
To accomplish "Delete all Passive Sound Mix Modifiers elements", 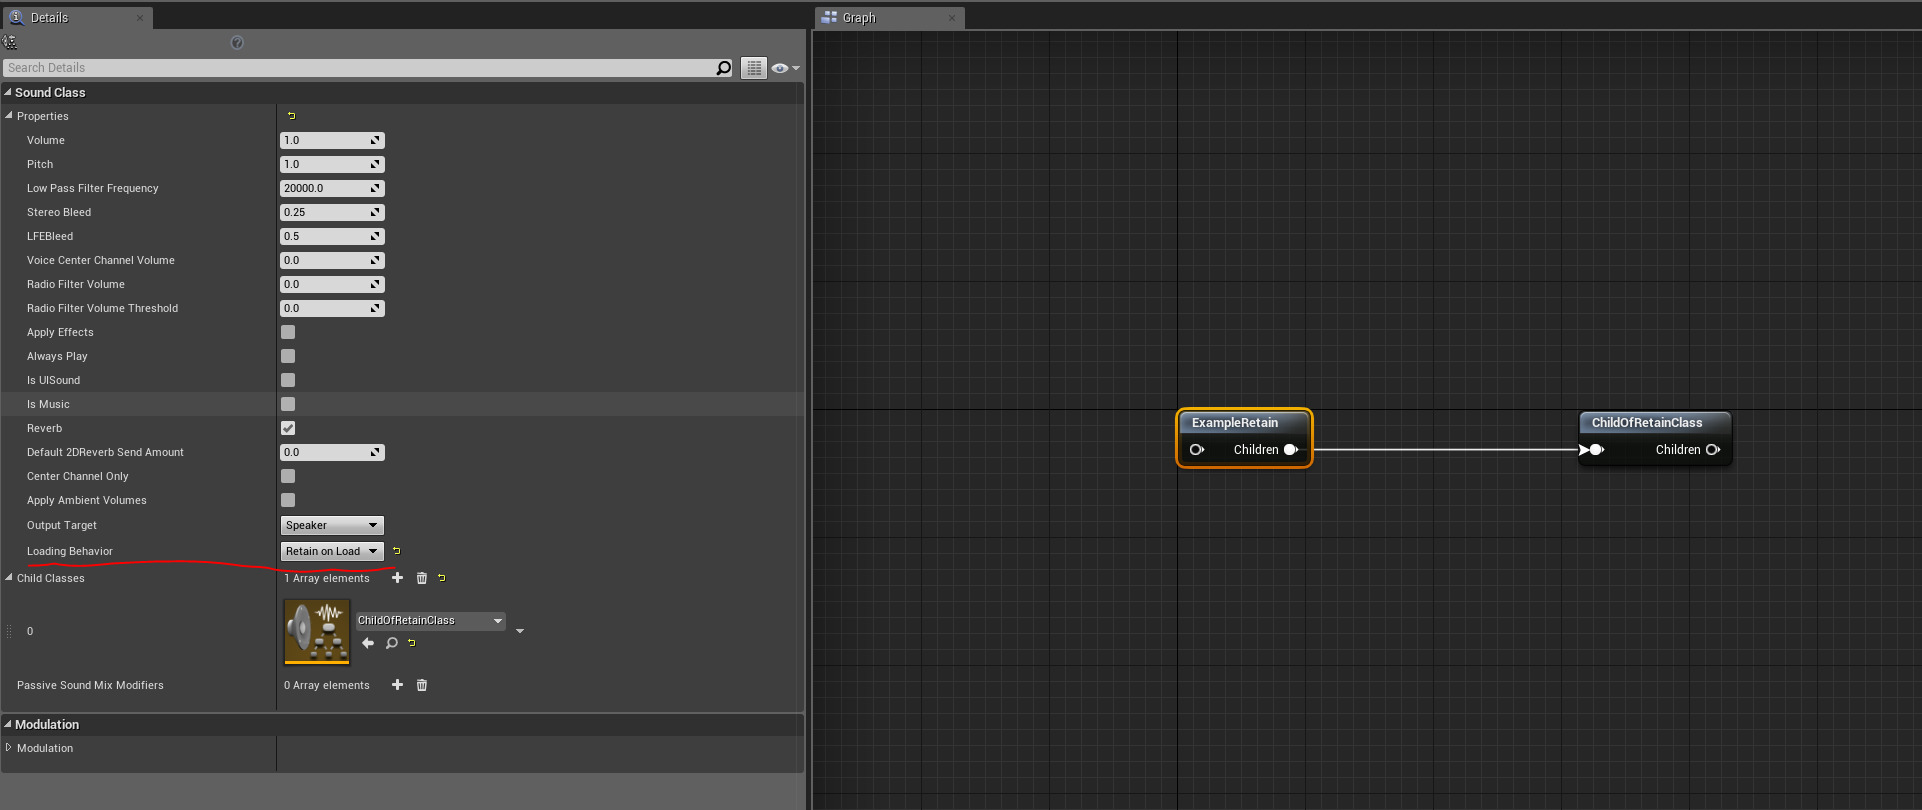I will tap(422, 685).
